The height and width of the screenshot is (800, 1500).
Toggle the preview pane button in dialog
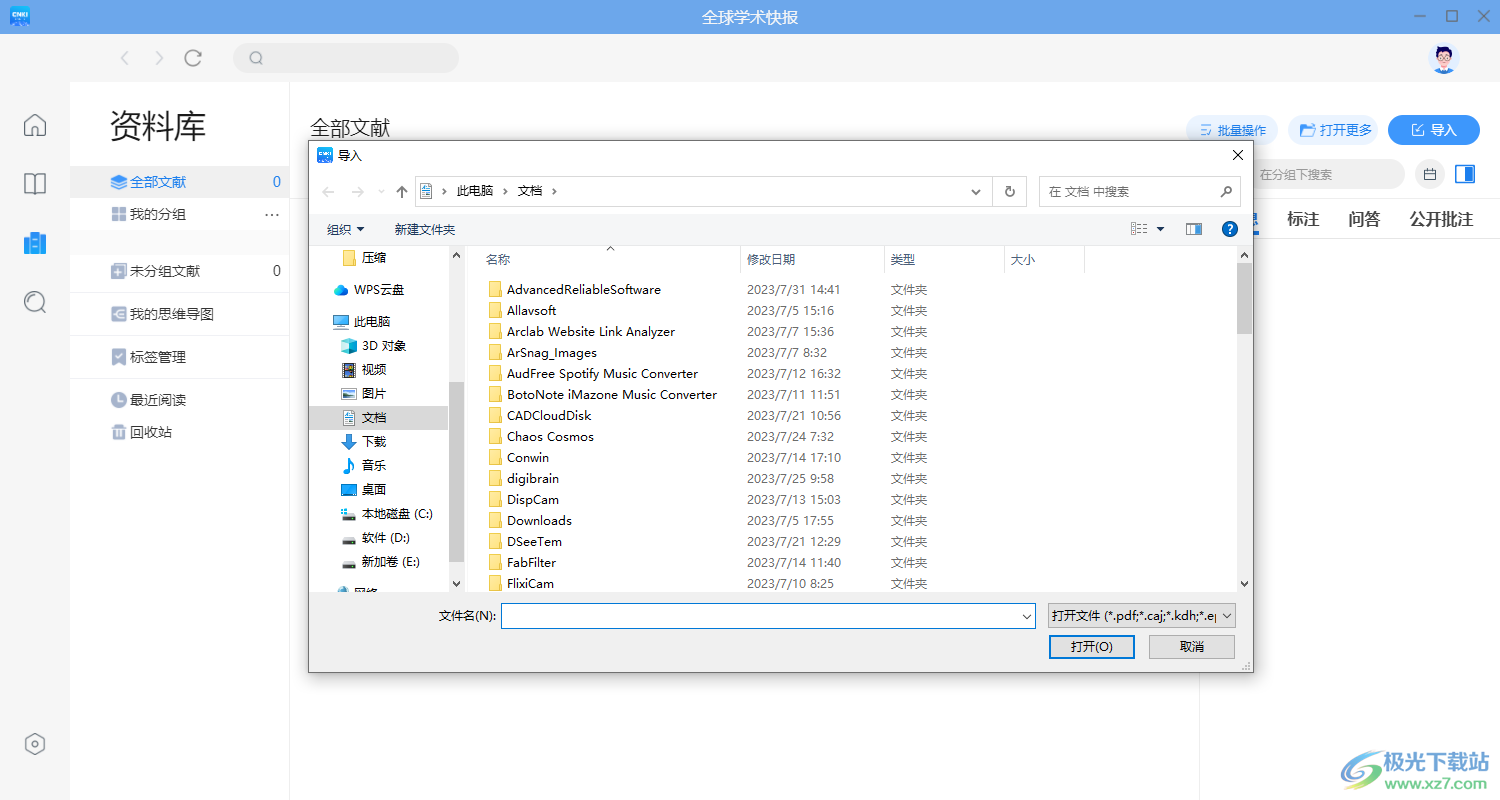(x=1193, y=229)
